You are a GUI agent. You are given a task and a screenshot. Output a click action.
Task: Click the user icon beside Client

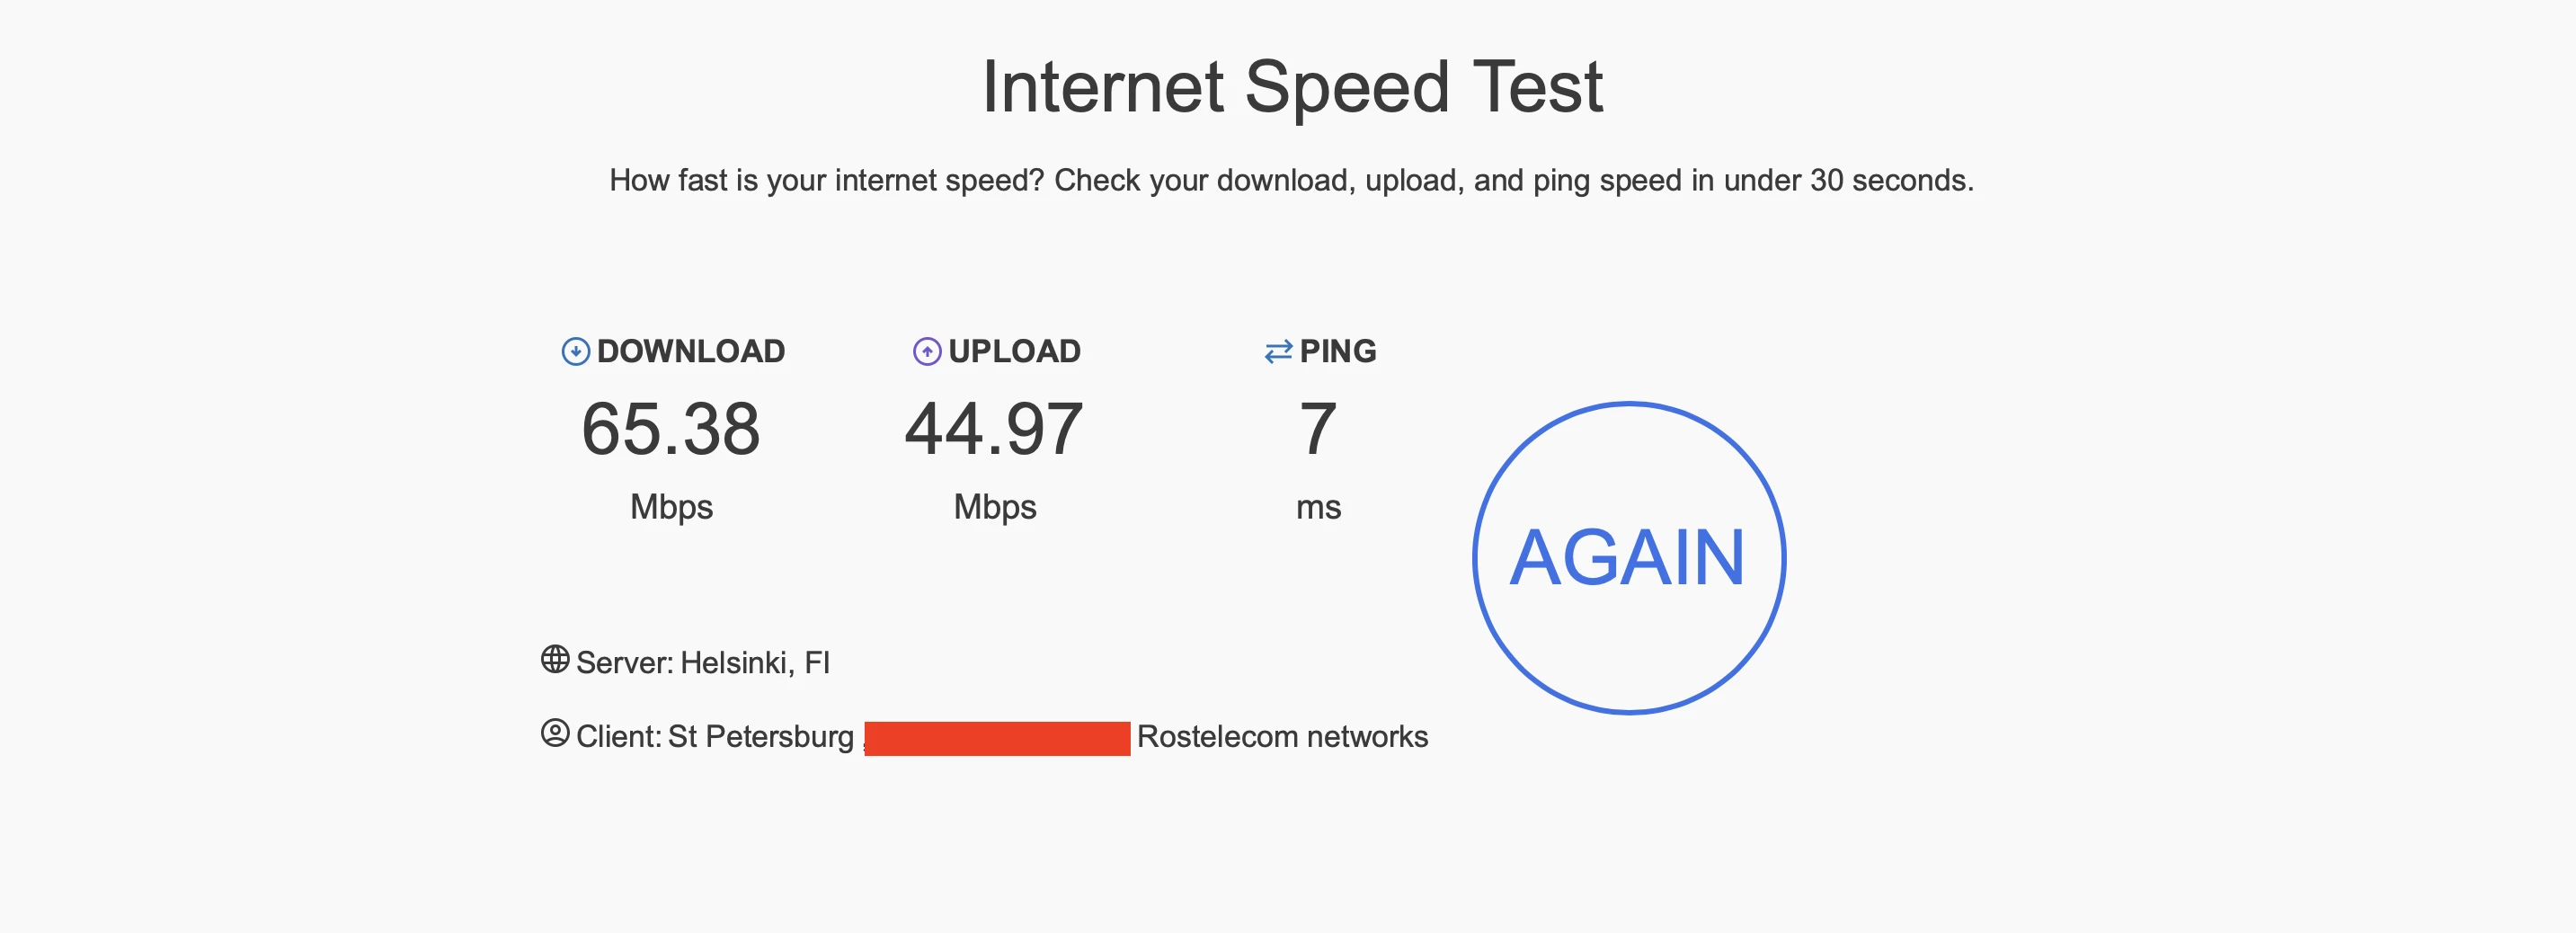555,733
